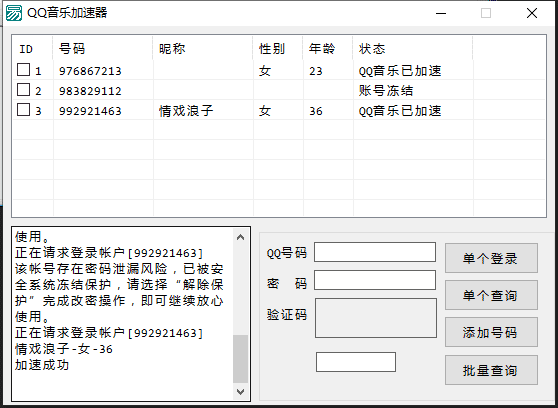Viewport: 558px width, 408px height.
Task: Sort by the 昵称 column header
Action: click(203, 48)
